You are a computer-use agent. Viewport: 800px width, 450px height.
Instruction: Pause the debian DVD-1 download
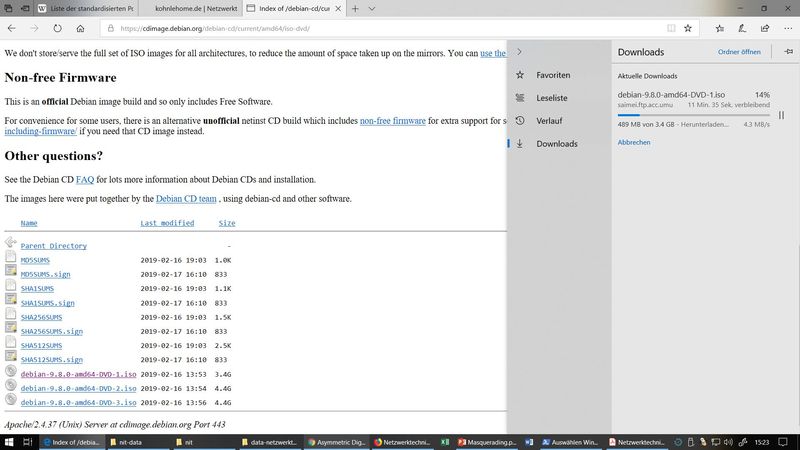pos(781,115)
